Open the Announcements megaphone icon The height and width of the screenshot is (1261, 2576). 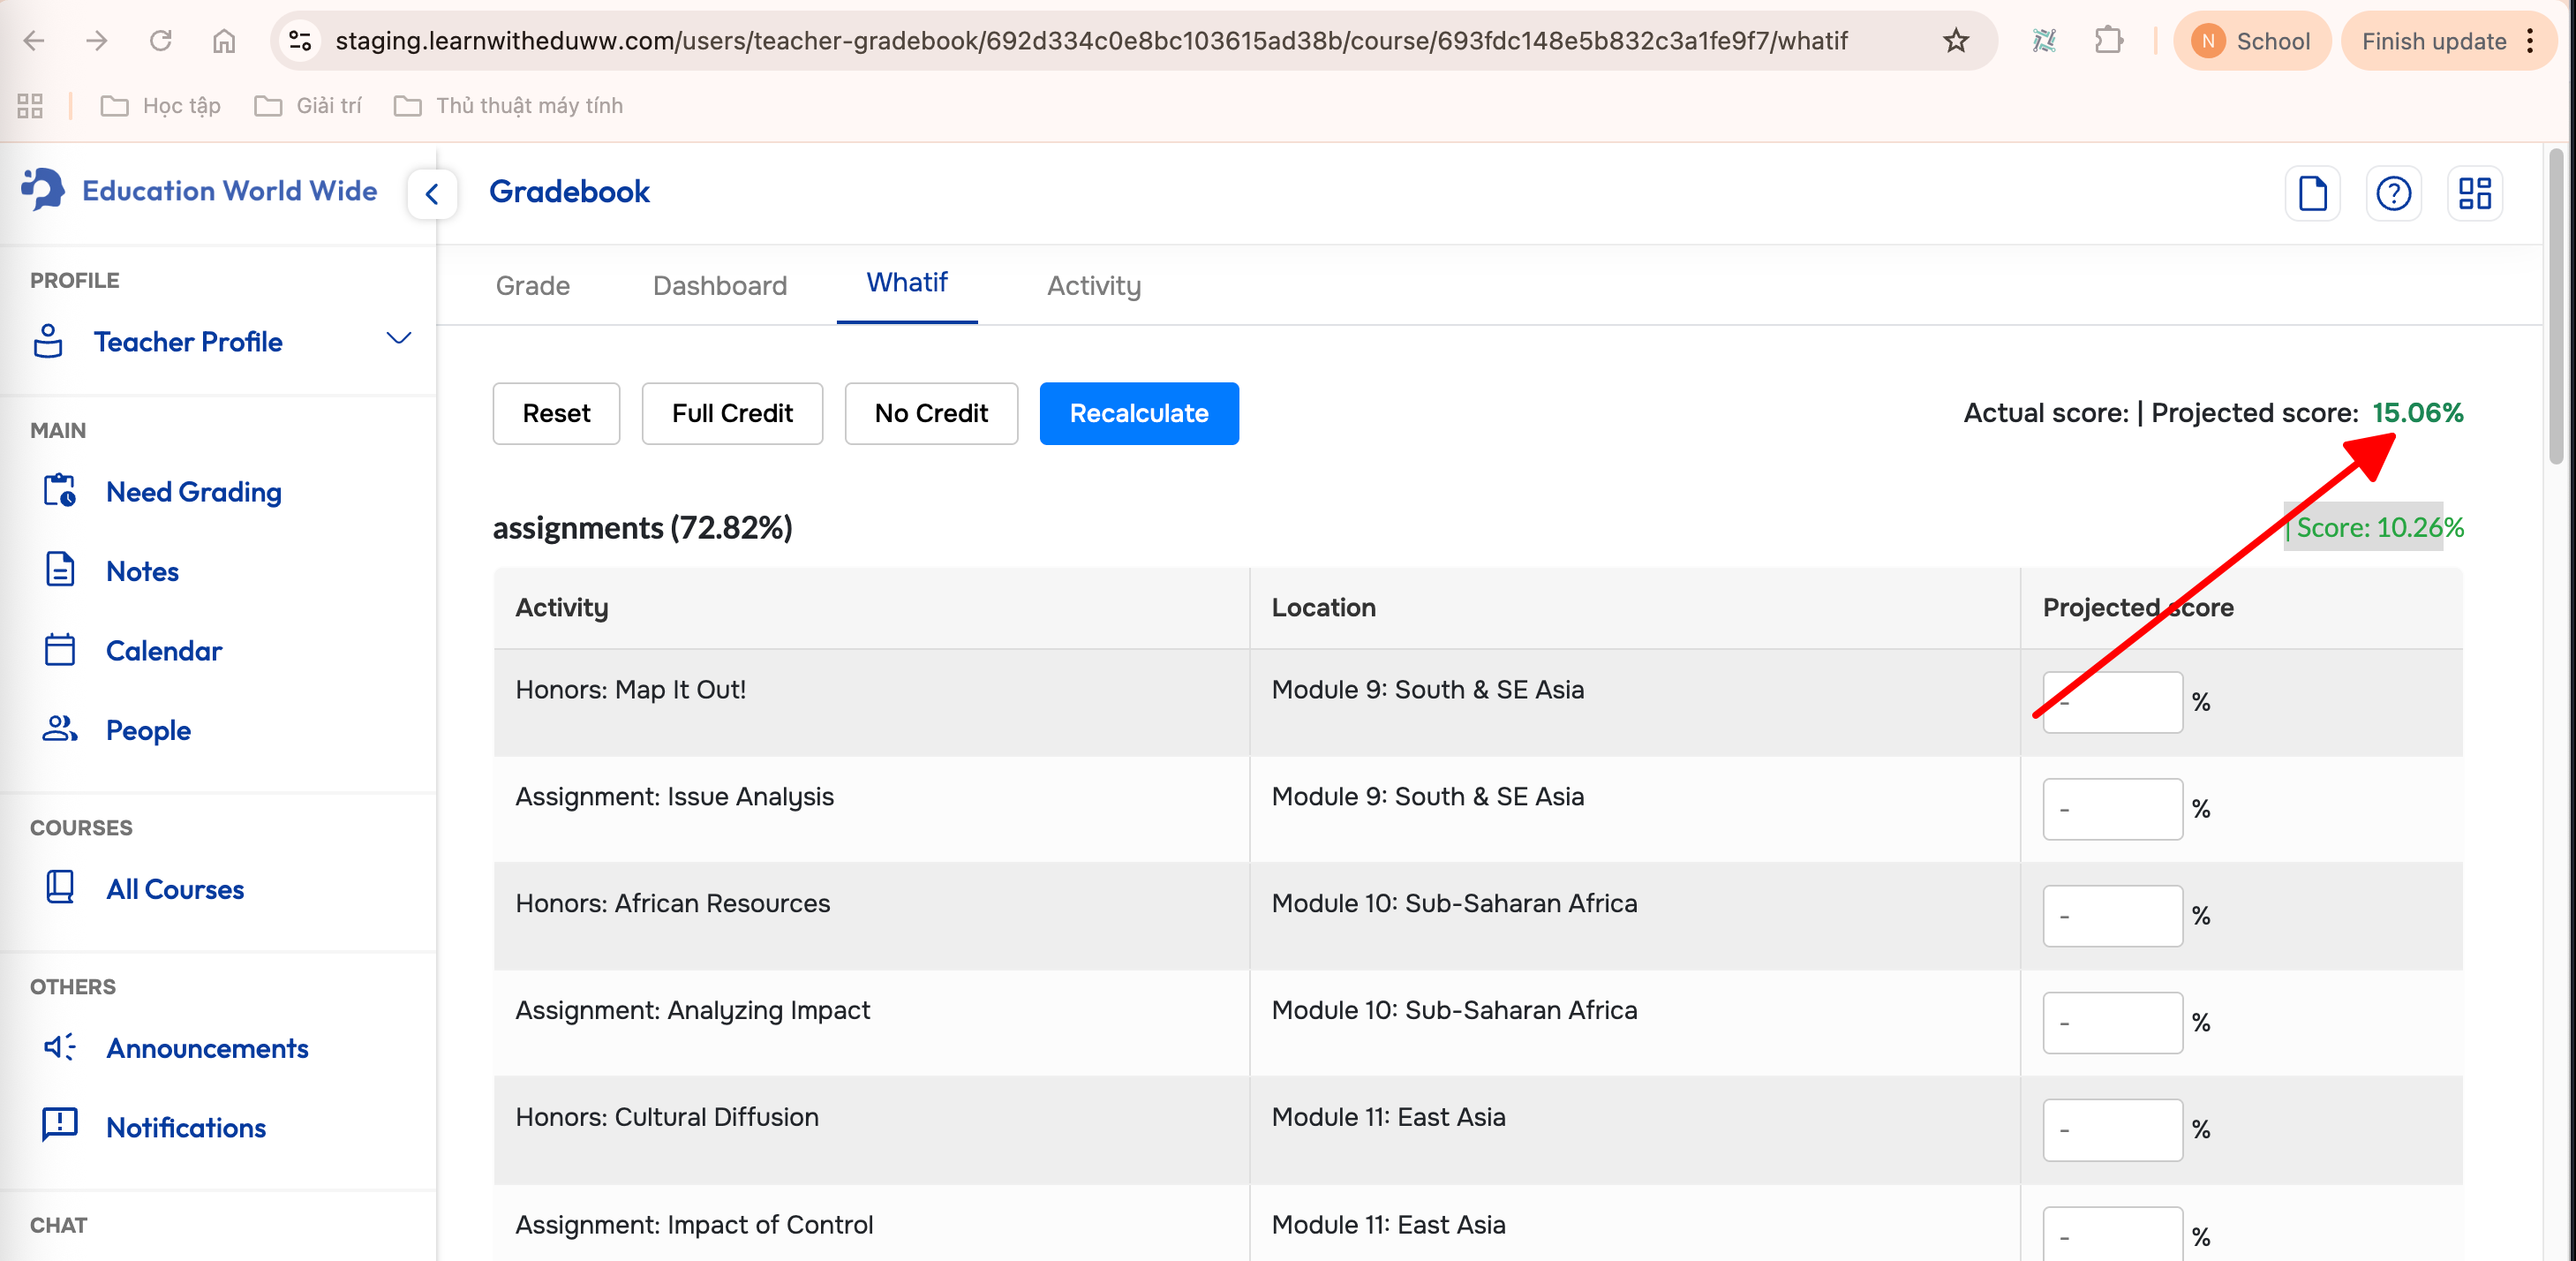point(59,1047)
